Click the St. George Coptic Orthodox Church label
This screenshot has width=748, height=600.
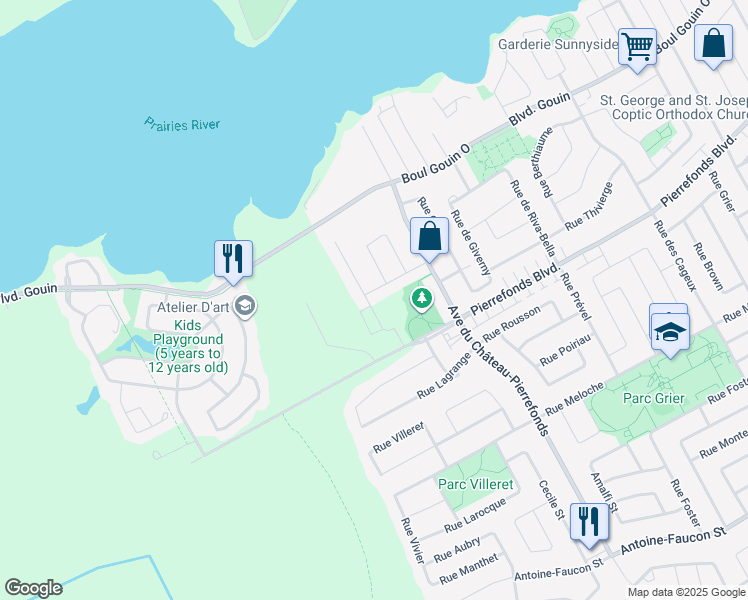point(672,107)
